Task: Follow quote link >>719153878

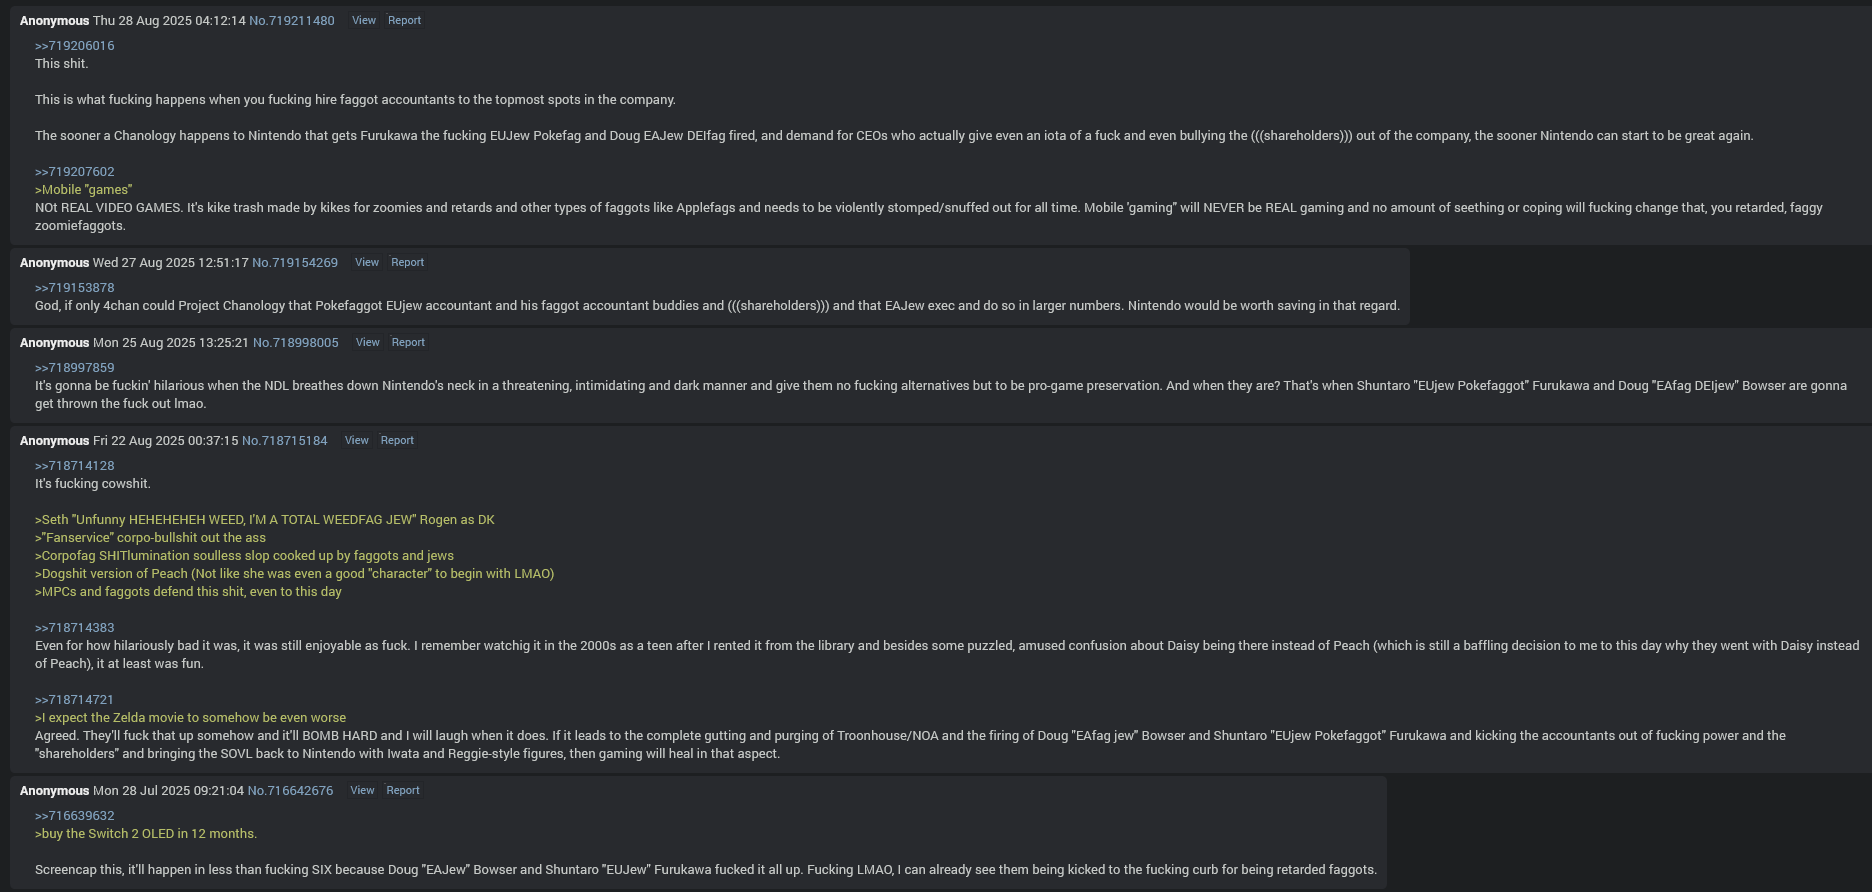Action: tap(74, 288)
